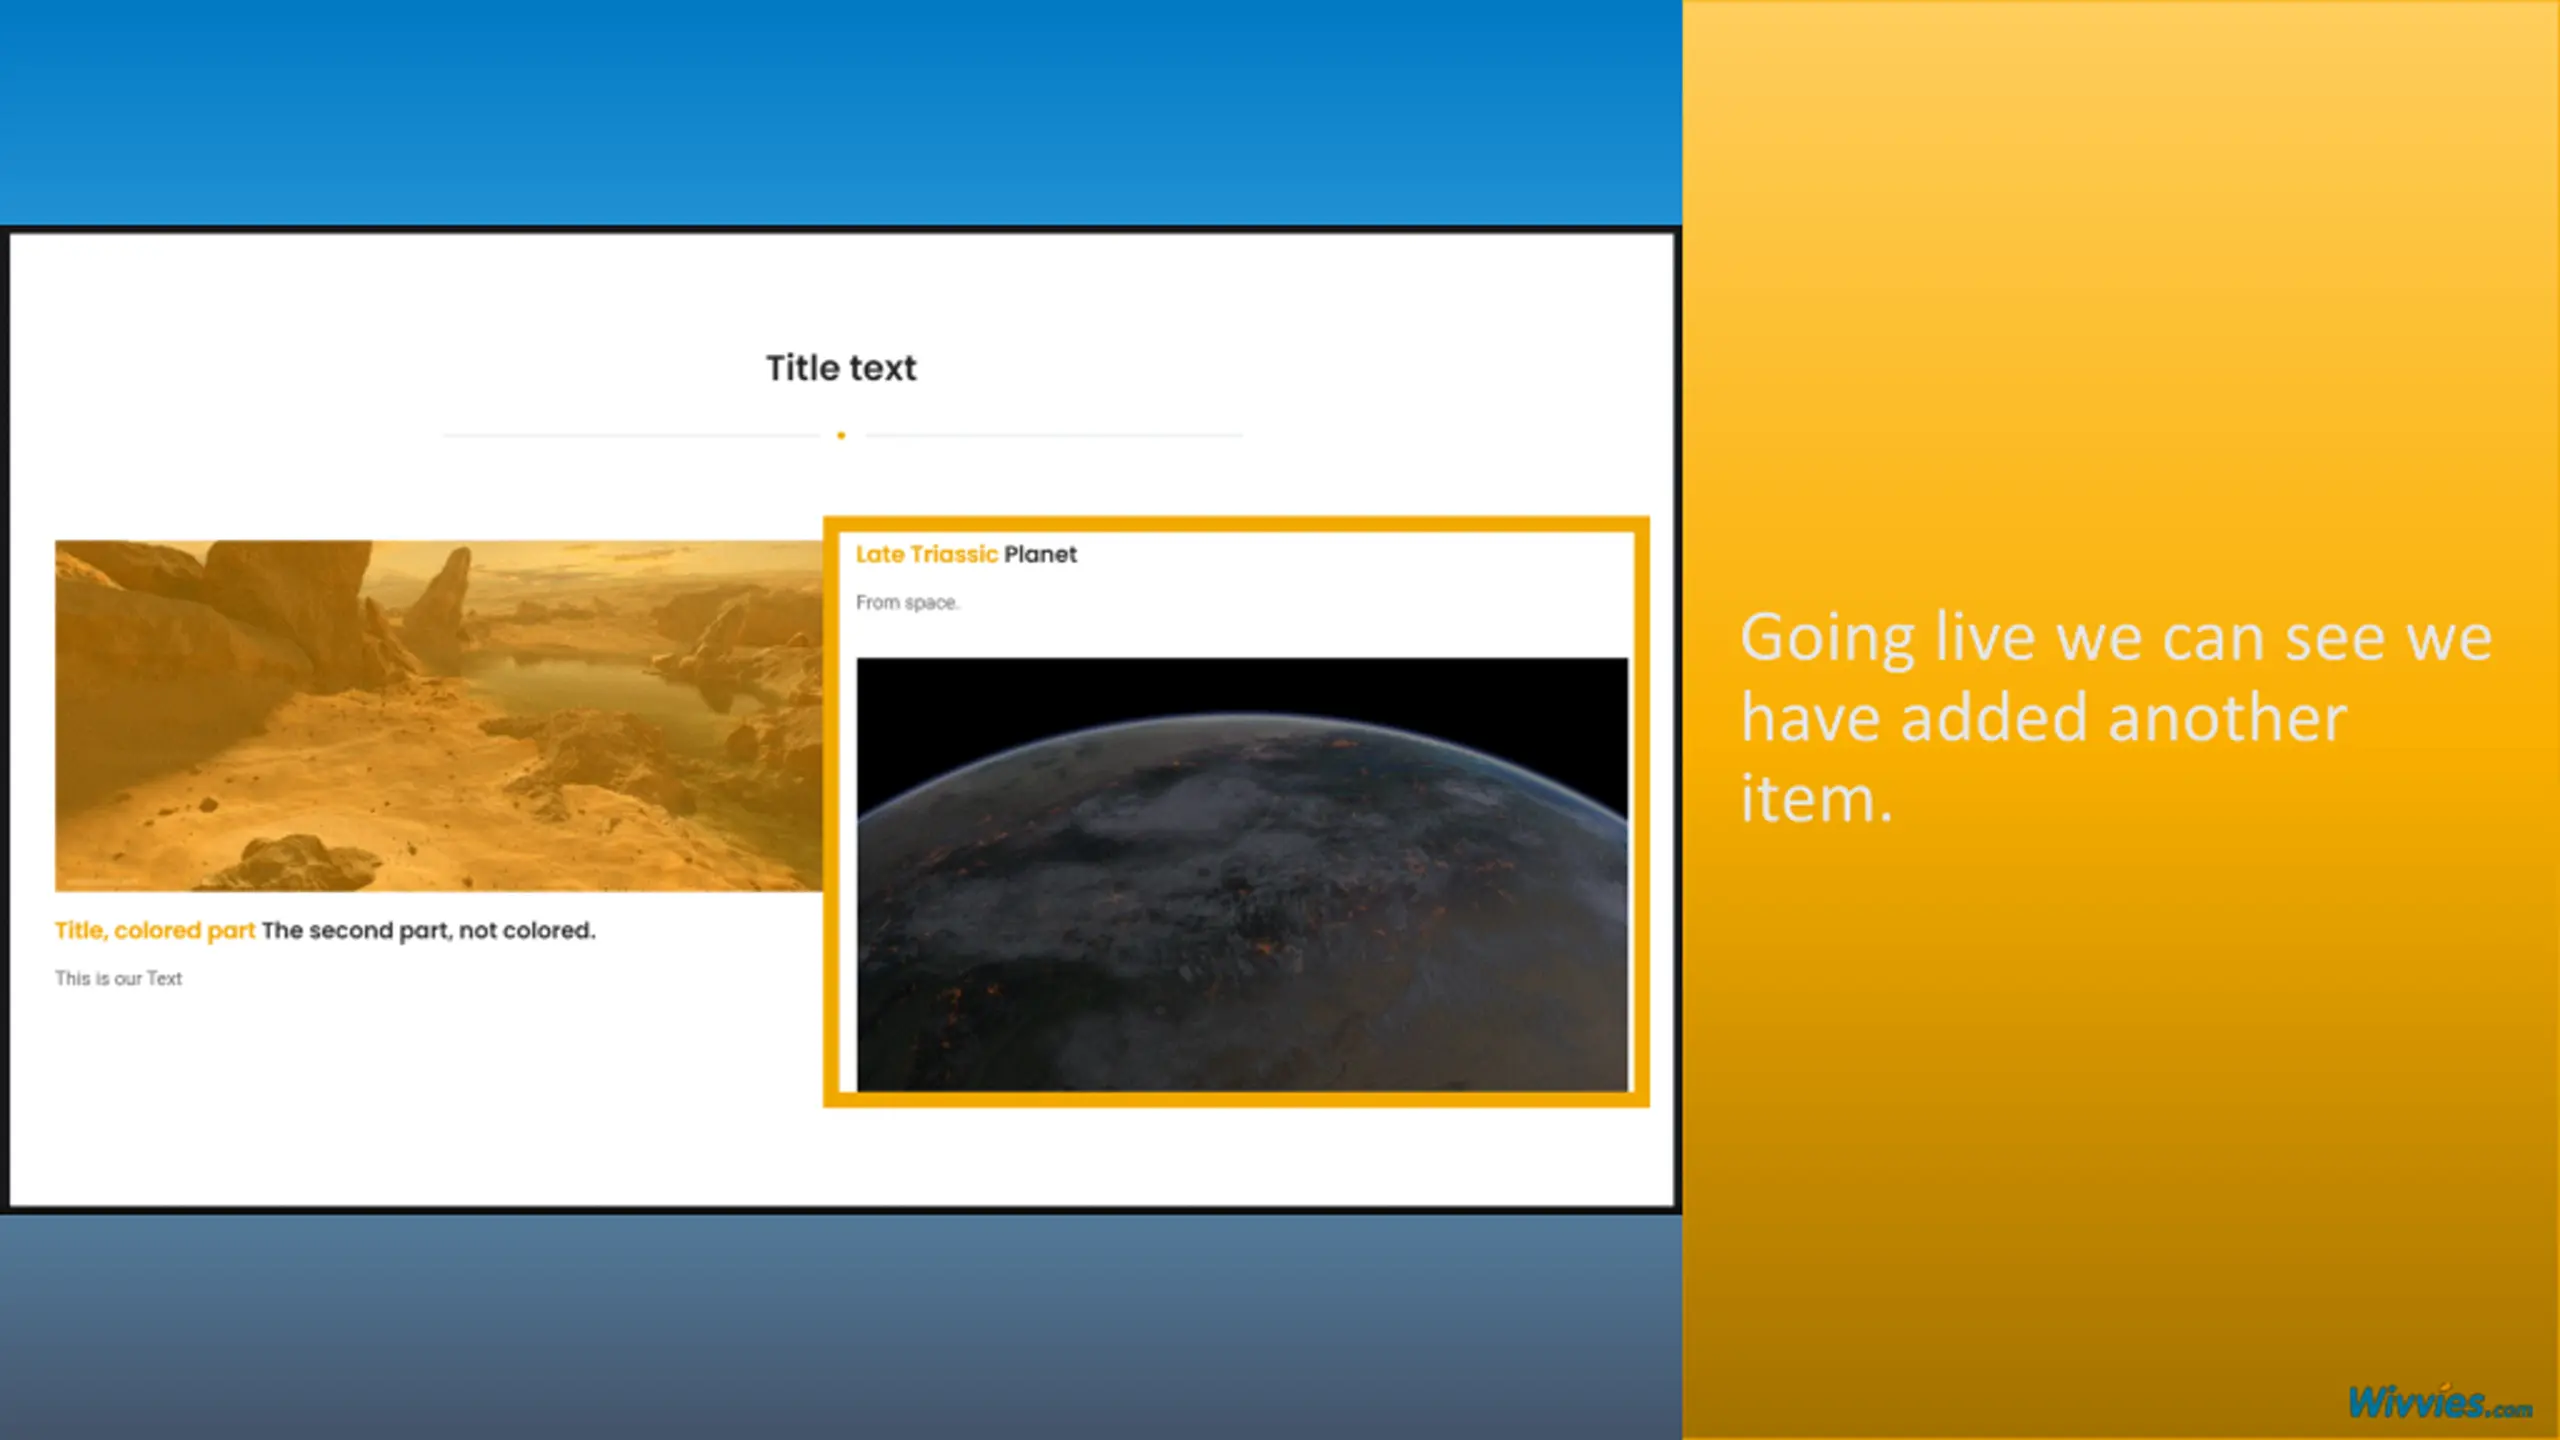Click the blue banner above the web page
Image resolution: width=2560 pixels, height=1440 pixels.
pos(840,110)
